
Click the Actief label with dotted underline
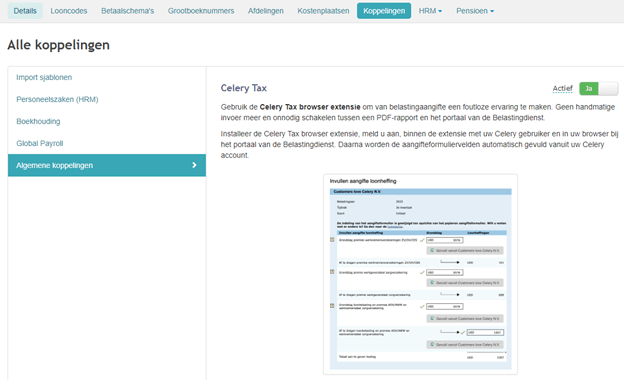pyautogui.click(x=562, y=88)
